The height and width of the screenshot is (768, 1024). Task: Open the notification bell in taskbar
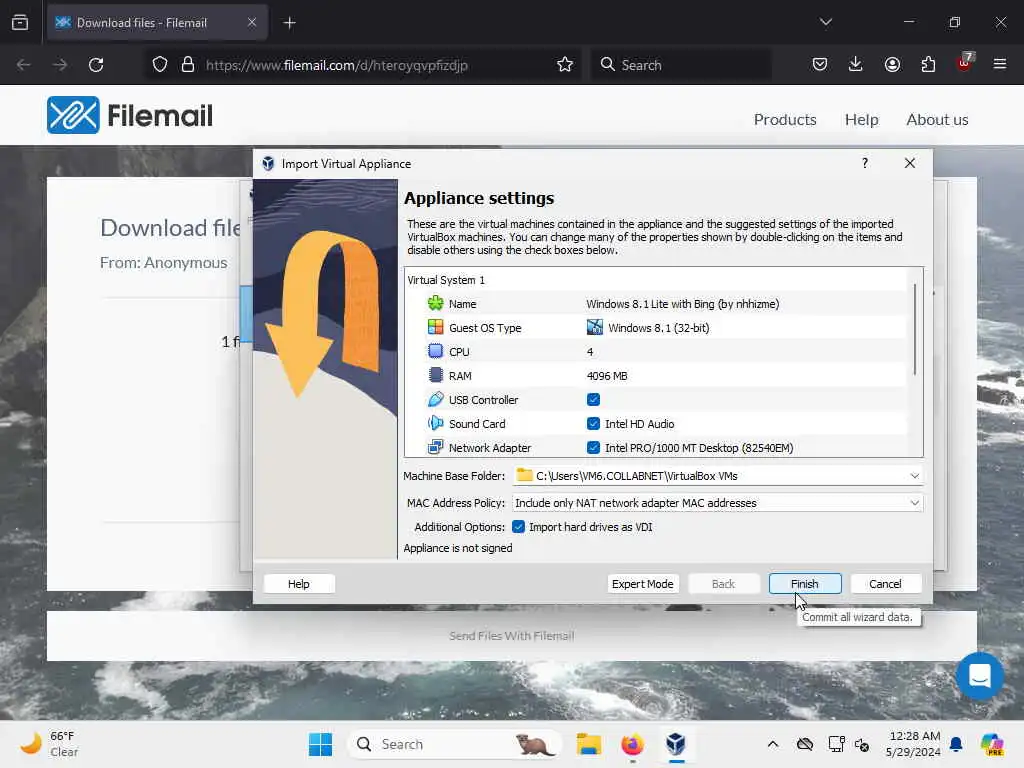click(x=956, y=744)
